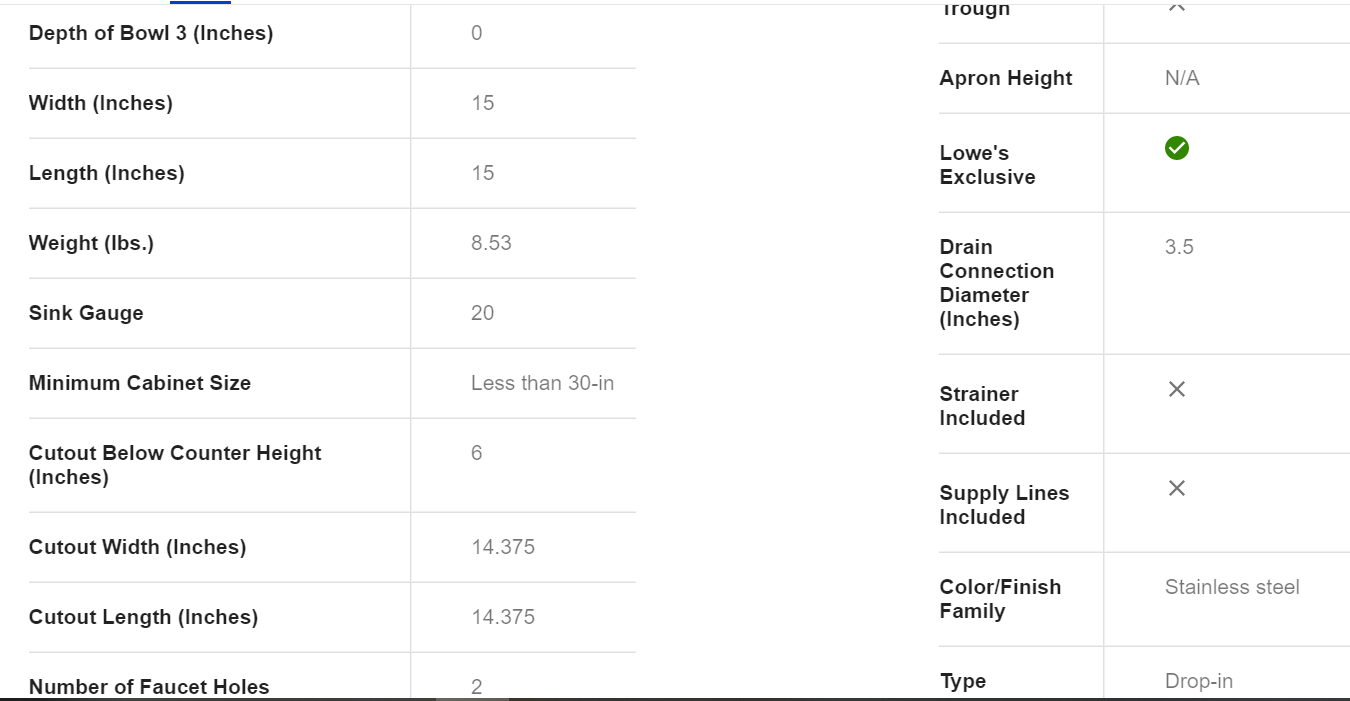
Task: Select the 3.5 drain diameter value
Action: coord(1179,247)
